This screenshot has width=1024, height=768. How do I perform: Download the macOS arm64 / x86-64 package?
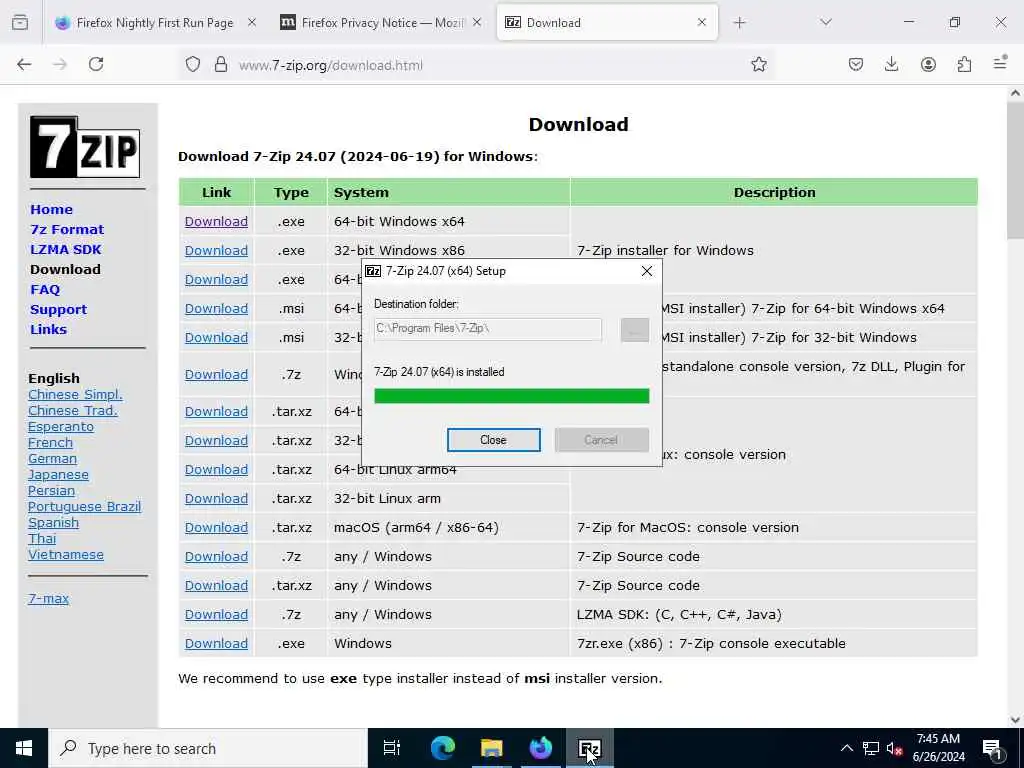click(216, 528)
